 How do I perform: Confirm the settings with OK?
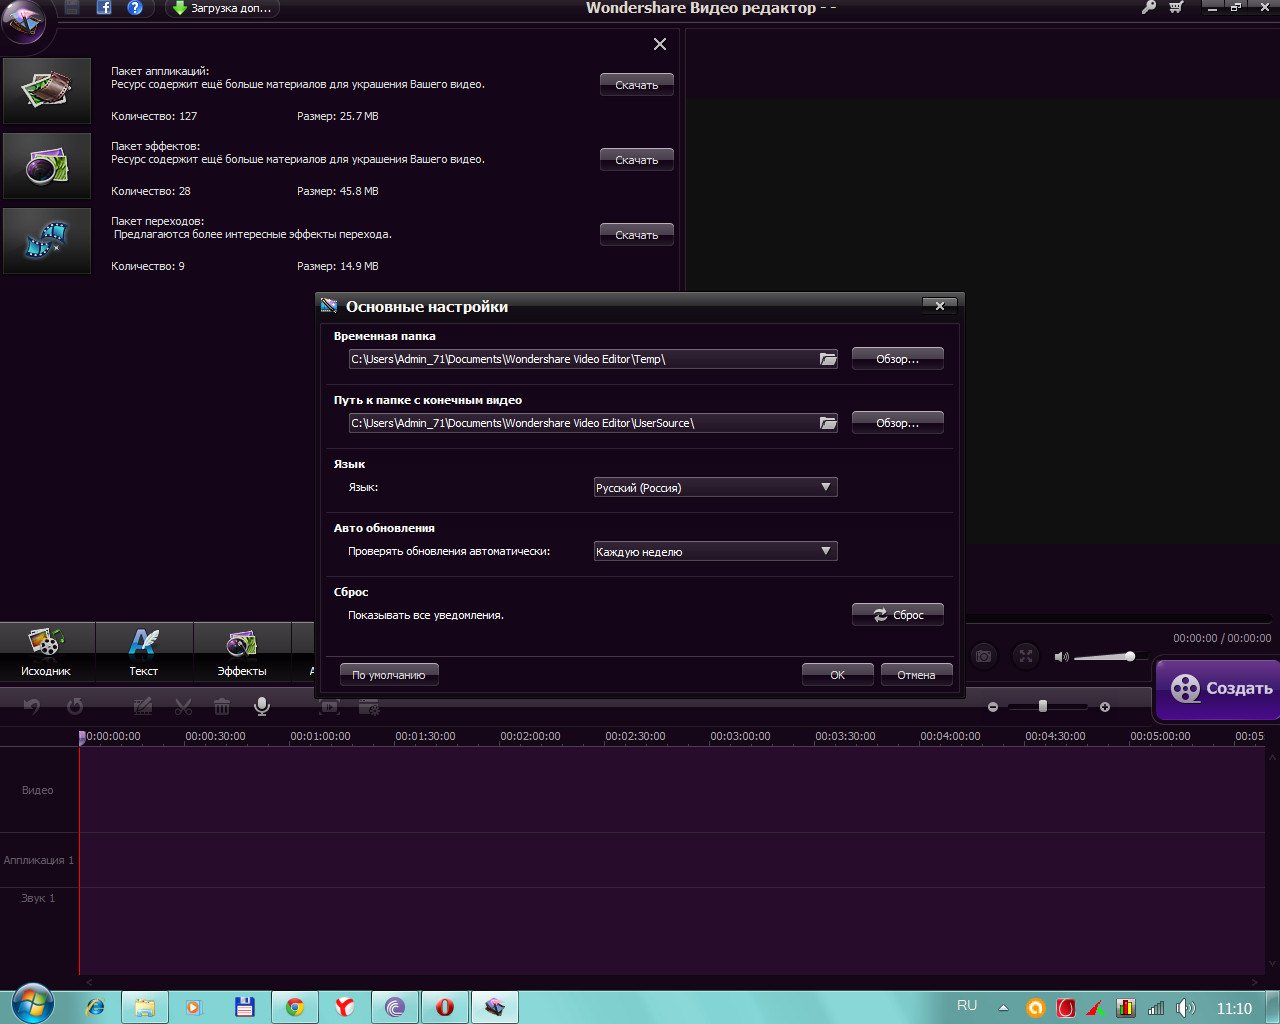(x=838, y=675)
